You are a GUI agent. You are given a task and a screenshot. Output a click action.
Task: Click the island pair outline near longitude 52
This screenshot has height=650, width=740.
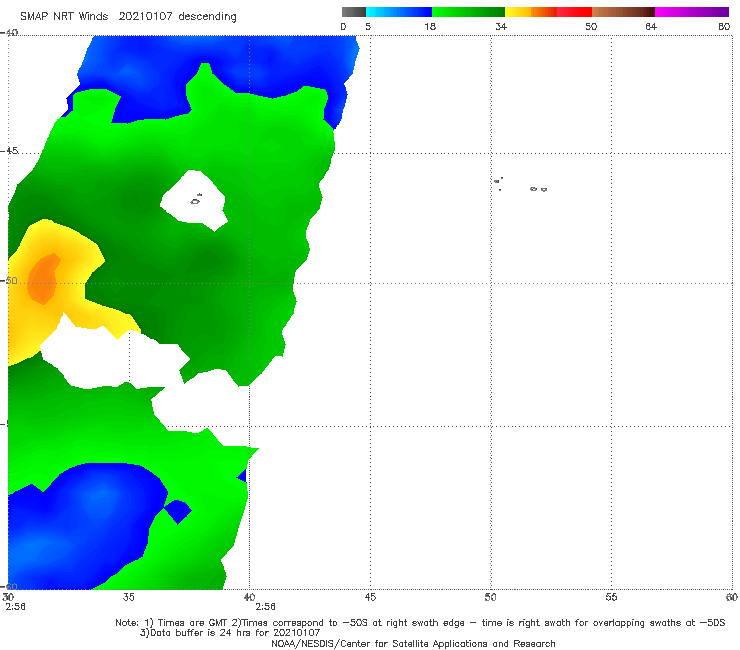click(x=538, y=189)
